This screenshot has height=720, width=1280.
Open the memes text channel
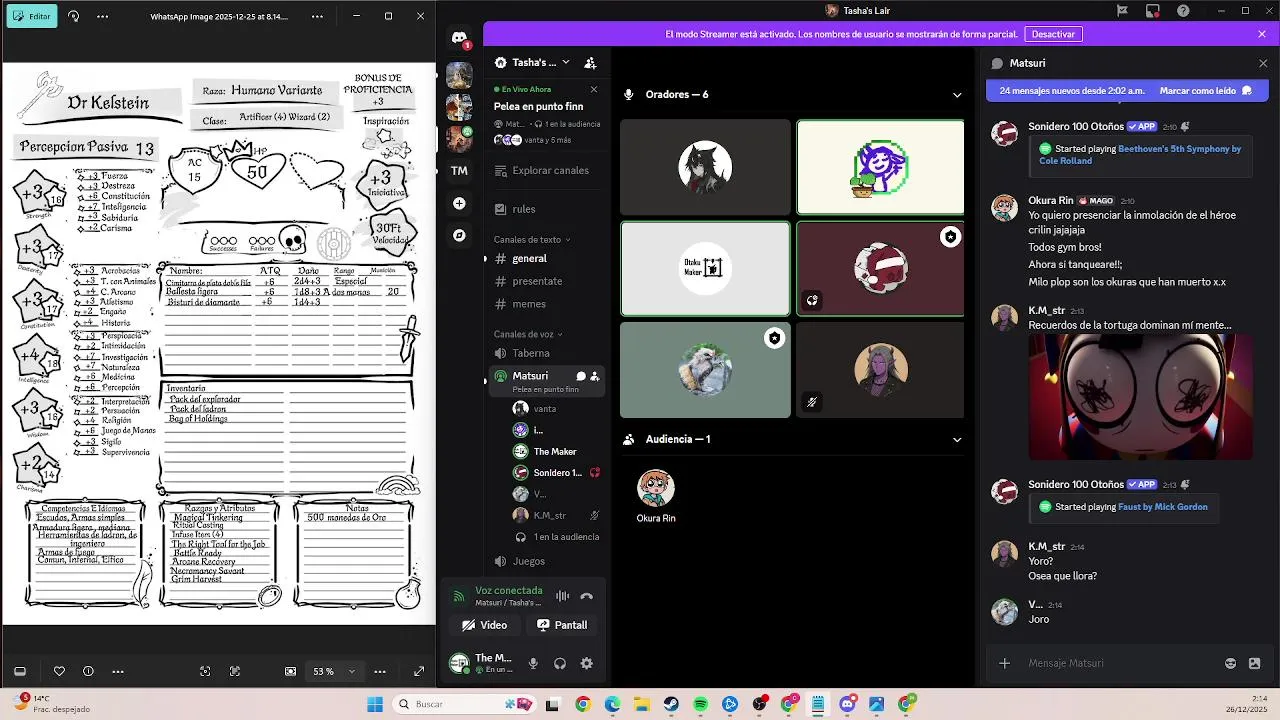[x=548, y=304]
